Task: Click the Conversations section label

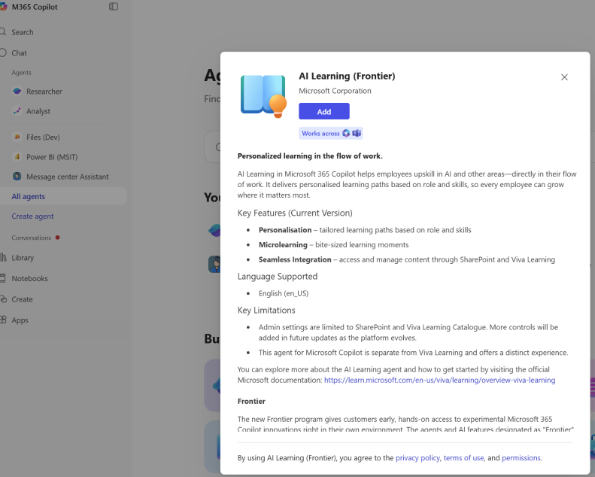Action: coord(31,238)
